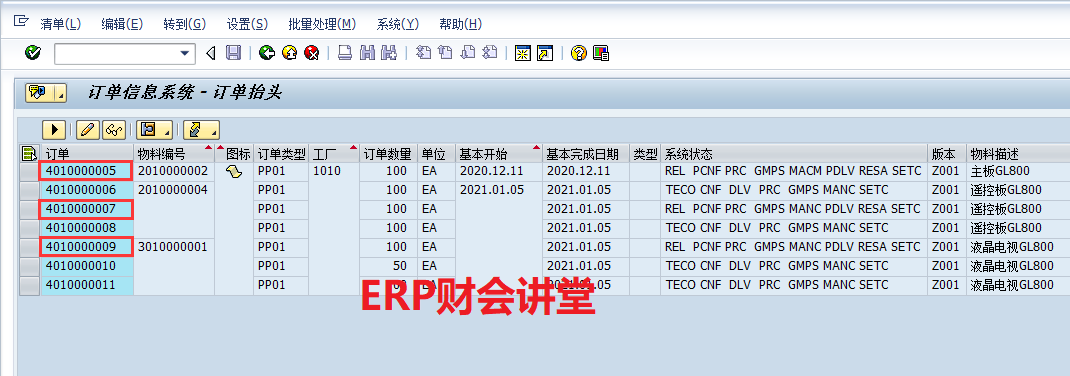Image resolution: width=1070 pixels, height=376 pixels.
Task: Click the Find binoculars icon
Action: (x=368, y=53)
